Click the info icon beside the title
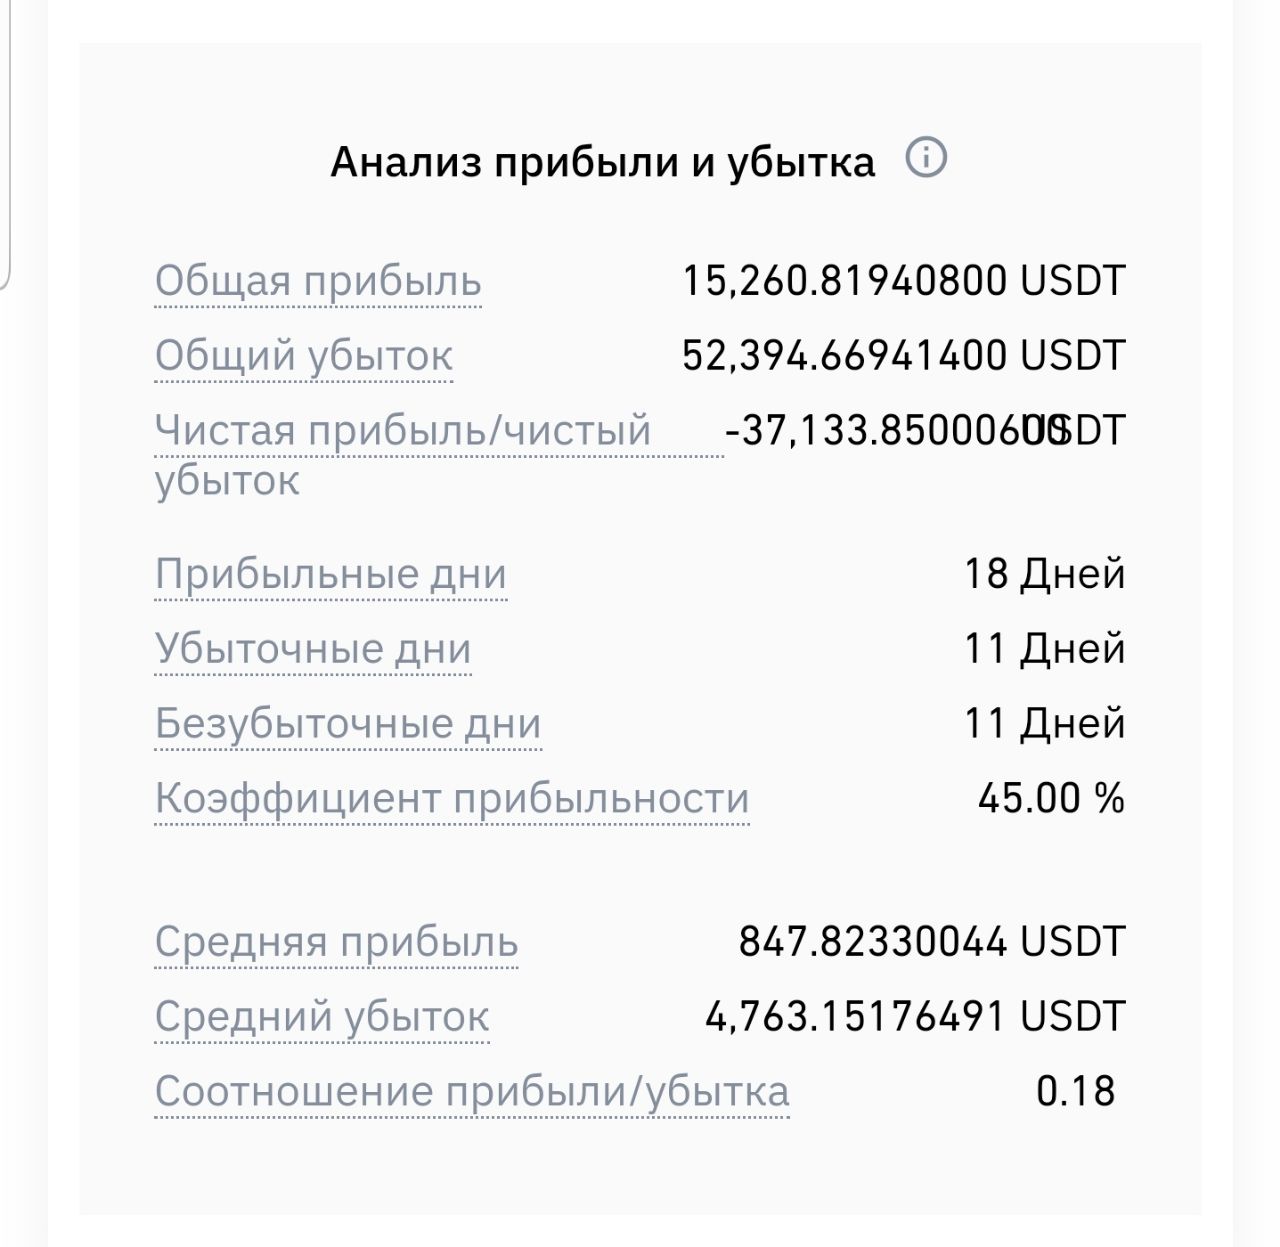Viewport: 1280px width, 1247px height. coord(926,158)
